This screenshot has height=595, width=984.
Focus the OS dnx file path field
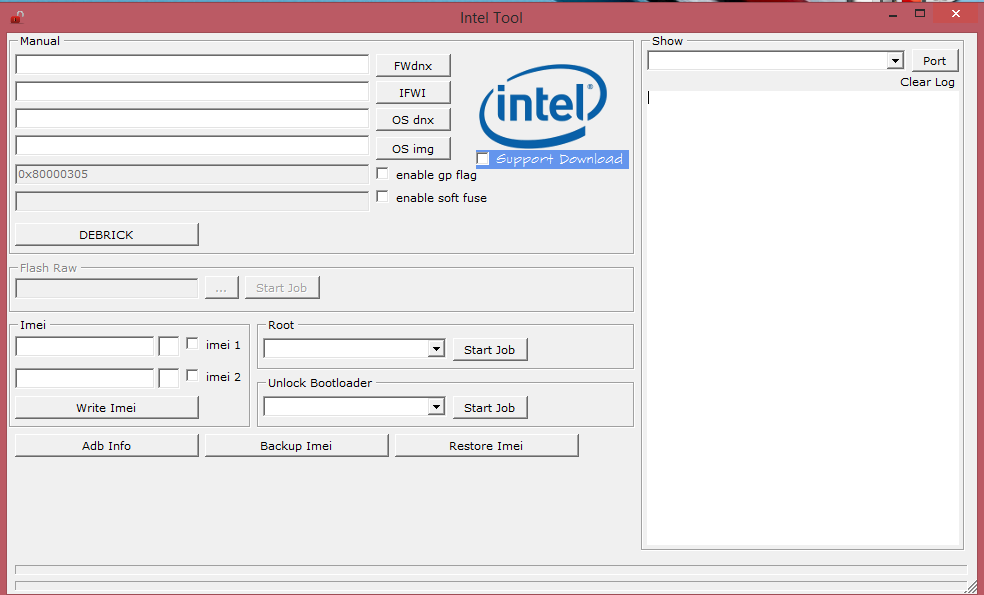(192, 119)
